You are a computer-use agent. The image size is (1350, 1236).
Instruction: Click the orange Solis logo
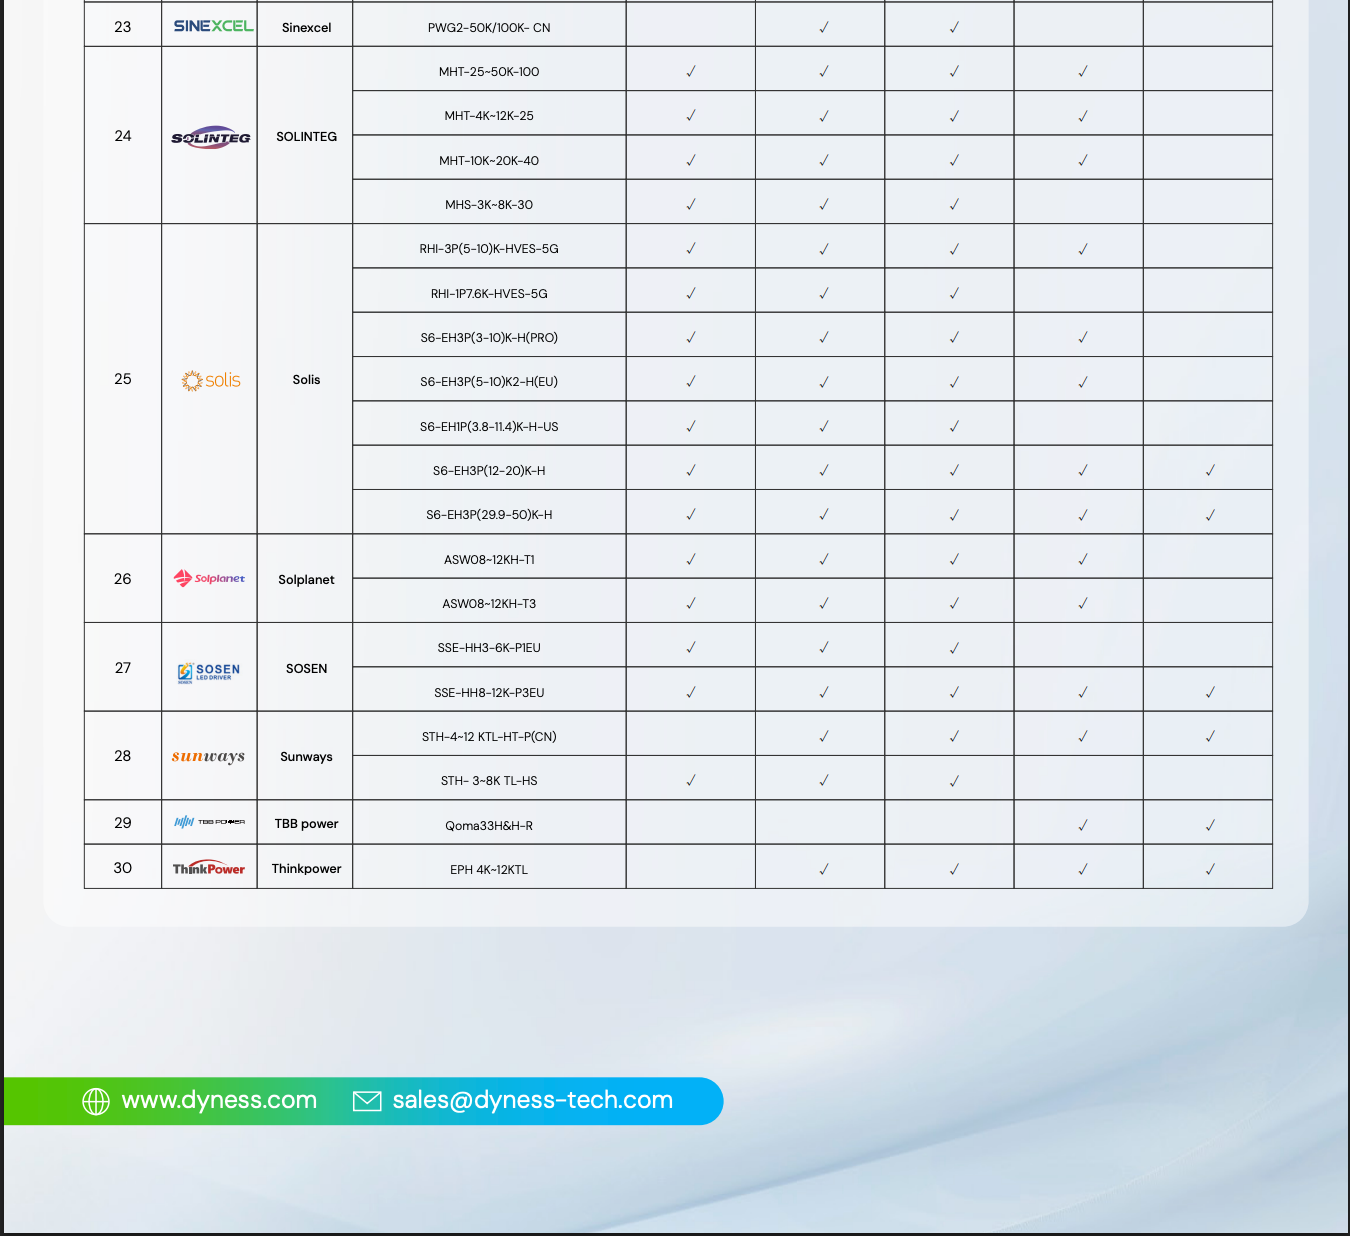211,380
